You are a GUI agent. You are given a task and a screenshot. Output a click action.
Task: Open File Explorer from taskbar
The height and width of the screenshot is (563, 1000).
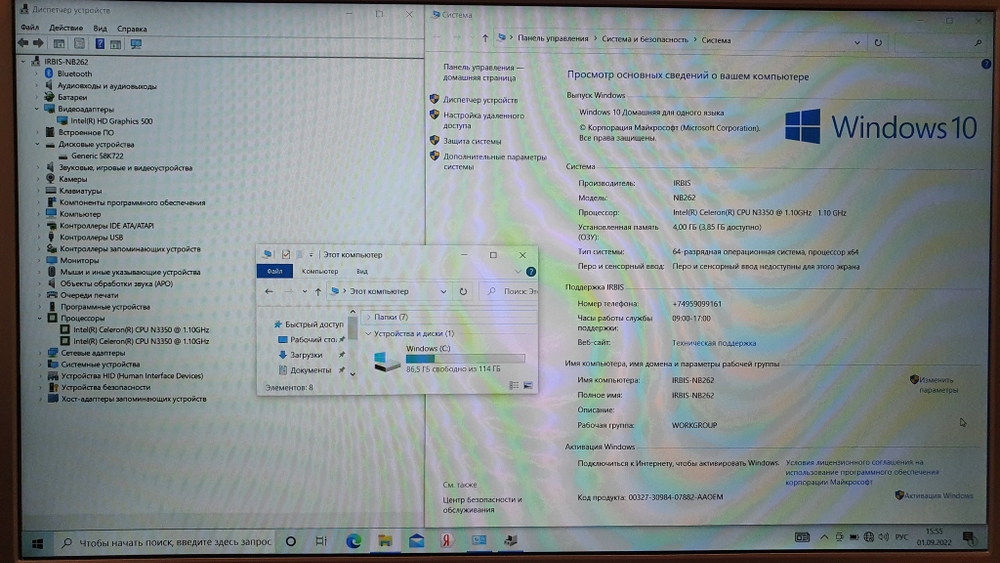[x=385, y=541]
